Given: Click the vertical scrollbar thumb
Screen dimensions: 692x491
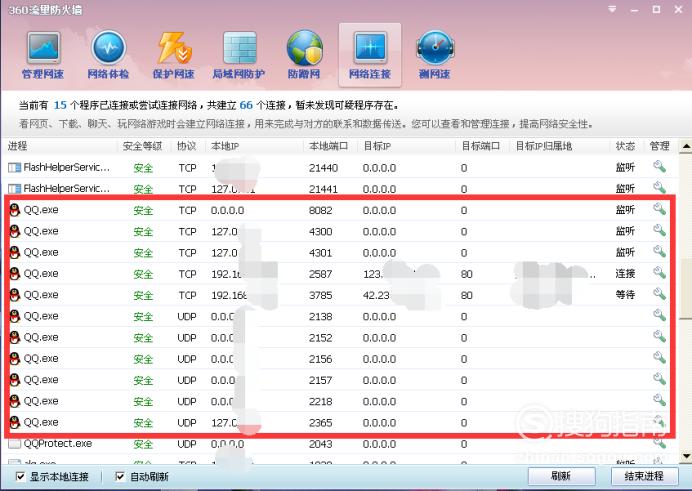Looking at the screenshot, I should coord(686,289).
